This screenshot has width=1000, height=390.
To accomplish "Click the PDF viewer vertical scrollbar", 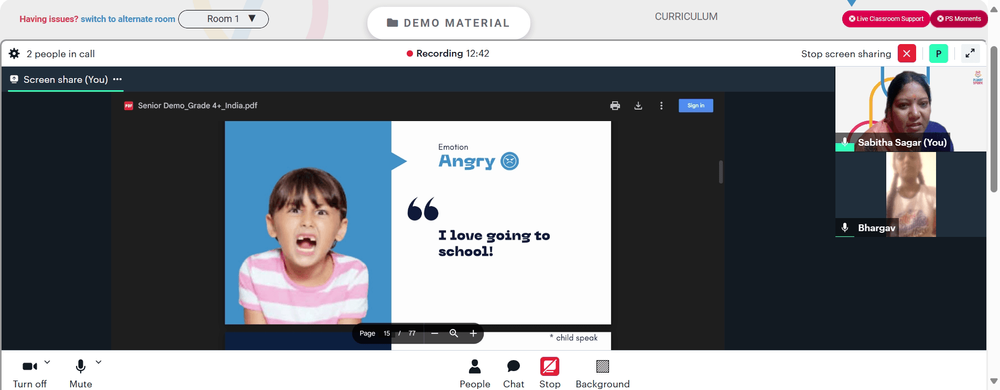I will point(721,172).
